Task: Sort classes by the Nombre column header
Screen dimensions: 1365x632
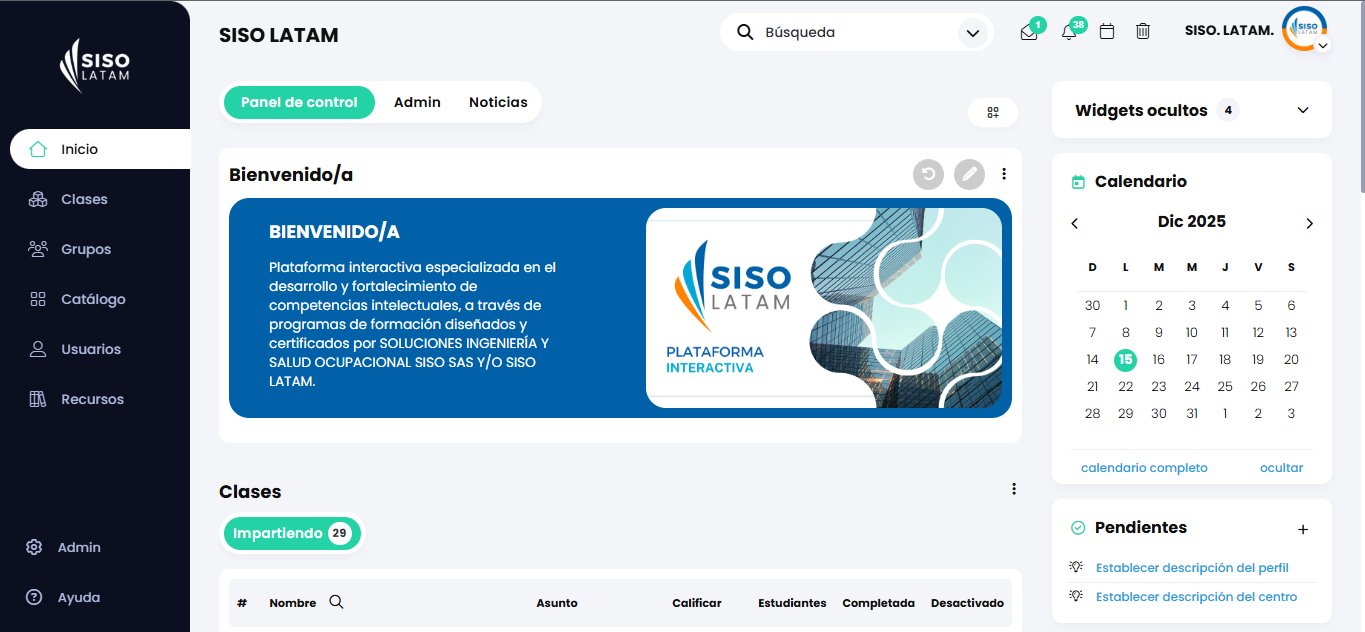Action: (292, 603)
